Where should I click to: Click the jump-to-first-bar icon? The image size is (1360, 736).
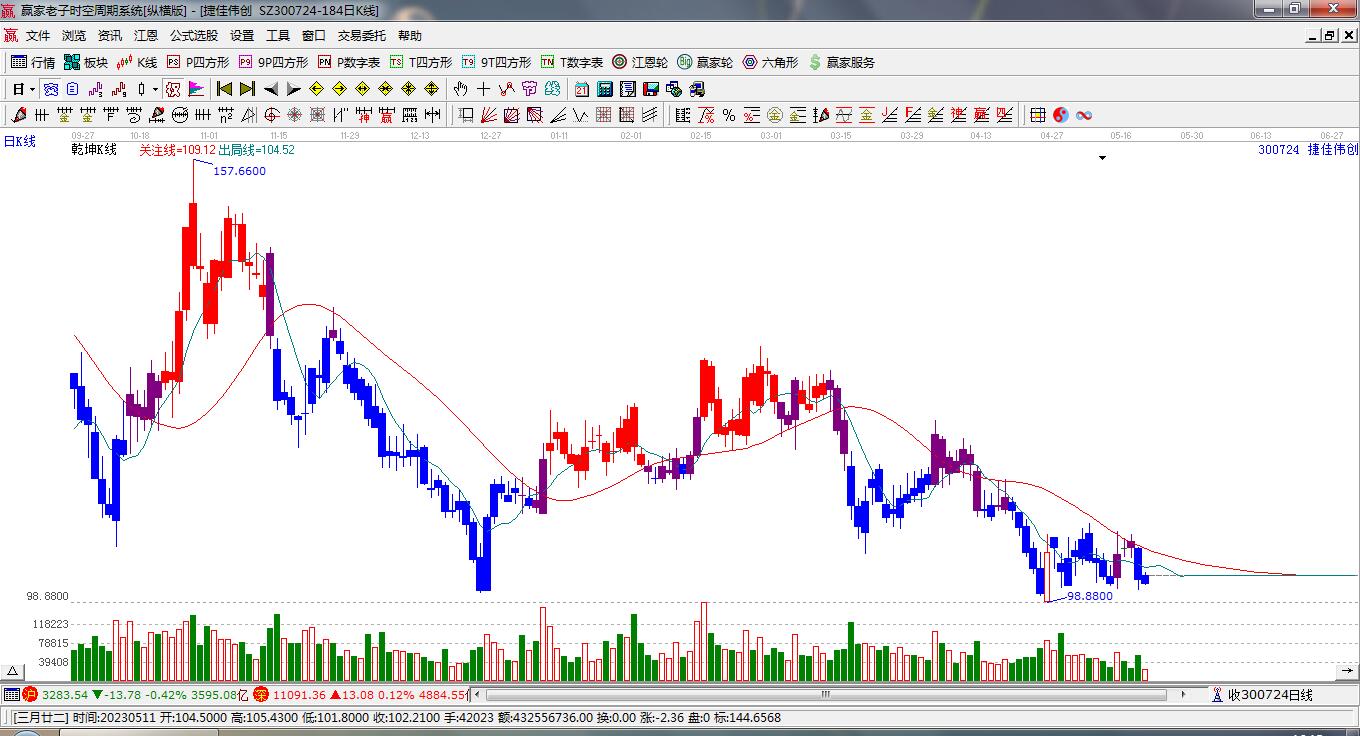(224, 89)
